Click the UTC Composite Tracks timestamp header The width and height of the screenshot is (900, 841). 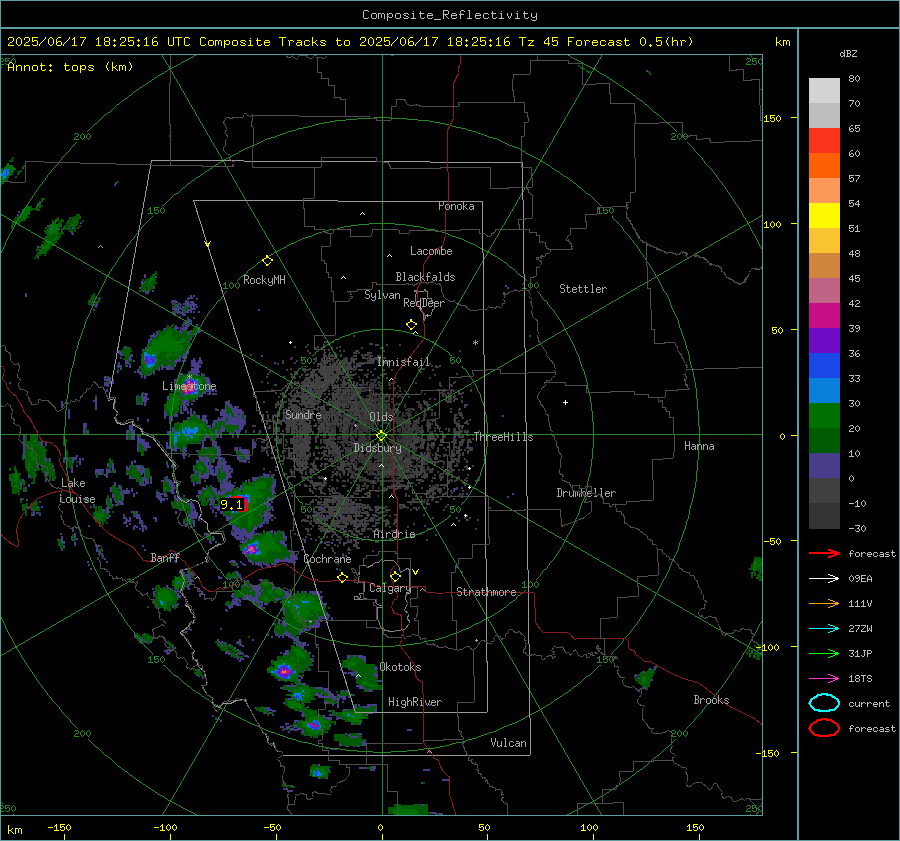tap(350, 42)
